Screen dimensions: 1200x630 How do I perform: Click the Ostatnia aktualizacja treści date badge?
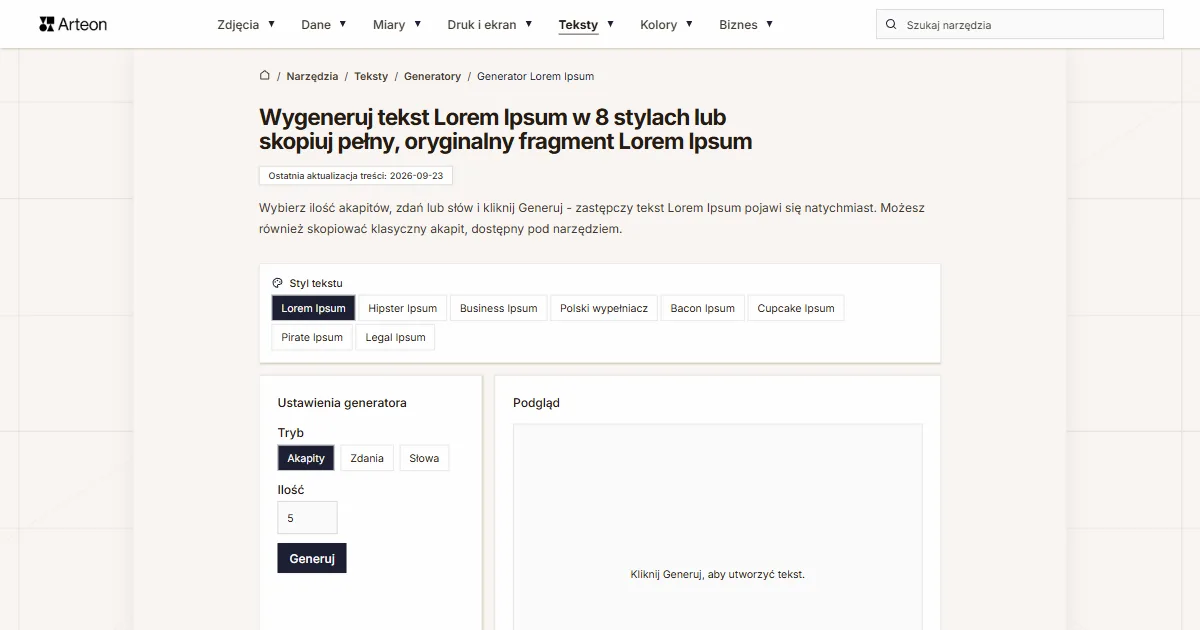pyautogui.click(x=356, y=175)
